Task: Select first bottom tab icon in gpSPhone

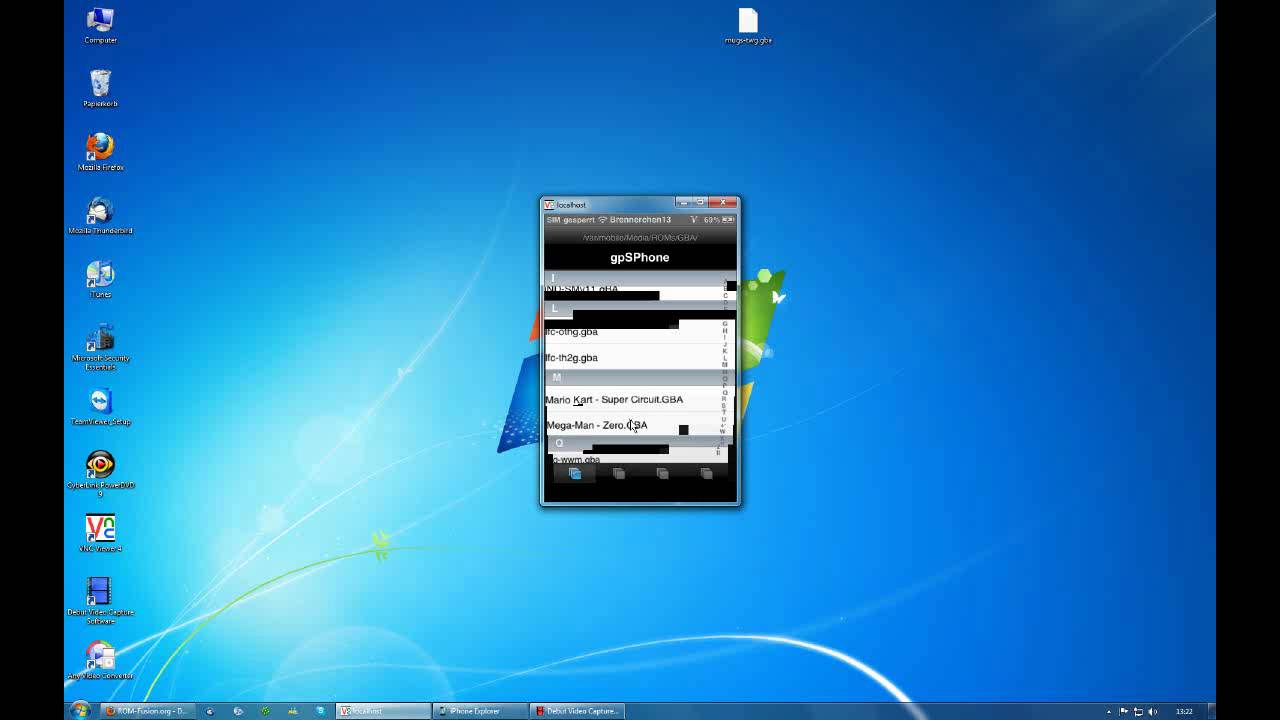Action: tap(575, 473)
